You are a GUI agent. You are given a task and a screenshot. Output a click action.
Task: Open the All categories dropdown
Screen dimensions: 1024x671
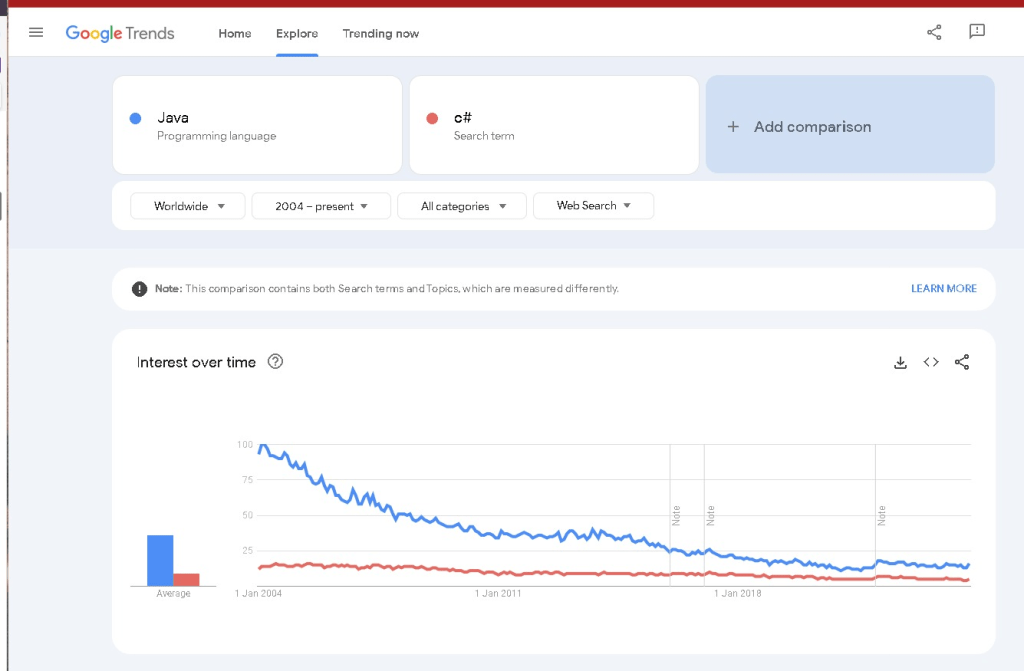point(462,206)
